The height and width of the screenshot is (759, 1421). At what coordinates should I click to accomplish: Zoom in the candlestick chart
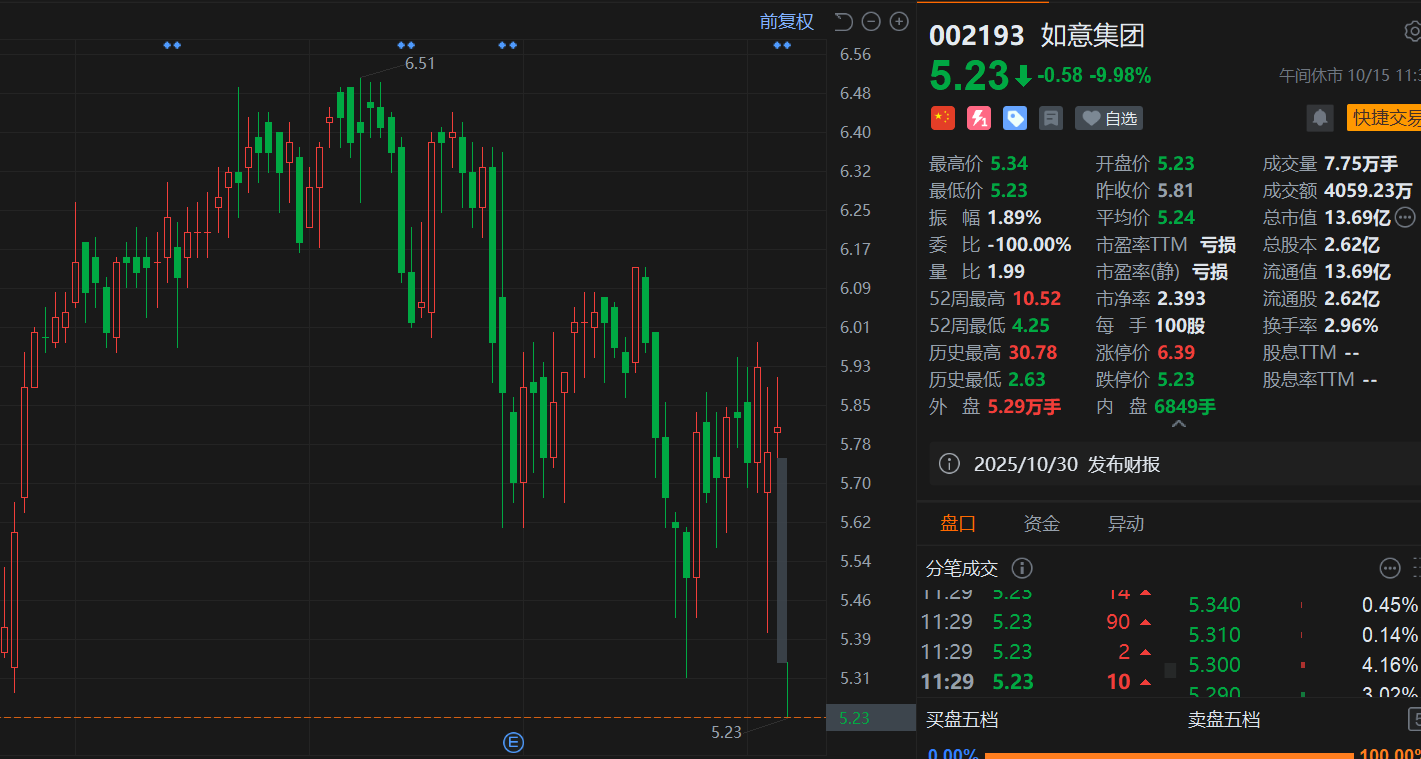899,21
